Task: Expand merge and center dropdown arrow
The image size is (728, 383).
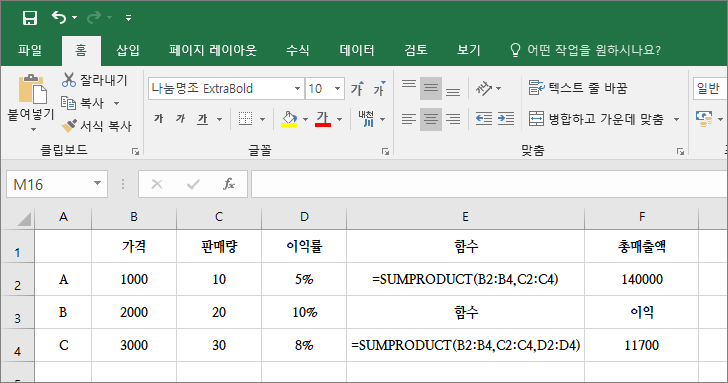Action: (676, 120)
